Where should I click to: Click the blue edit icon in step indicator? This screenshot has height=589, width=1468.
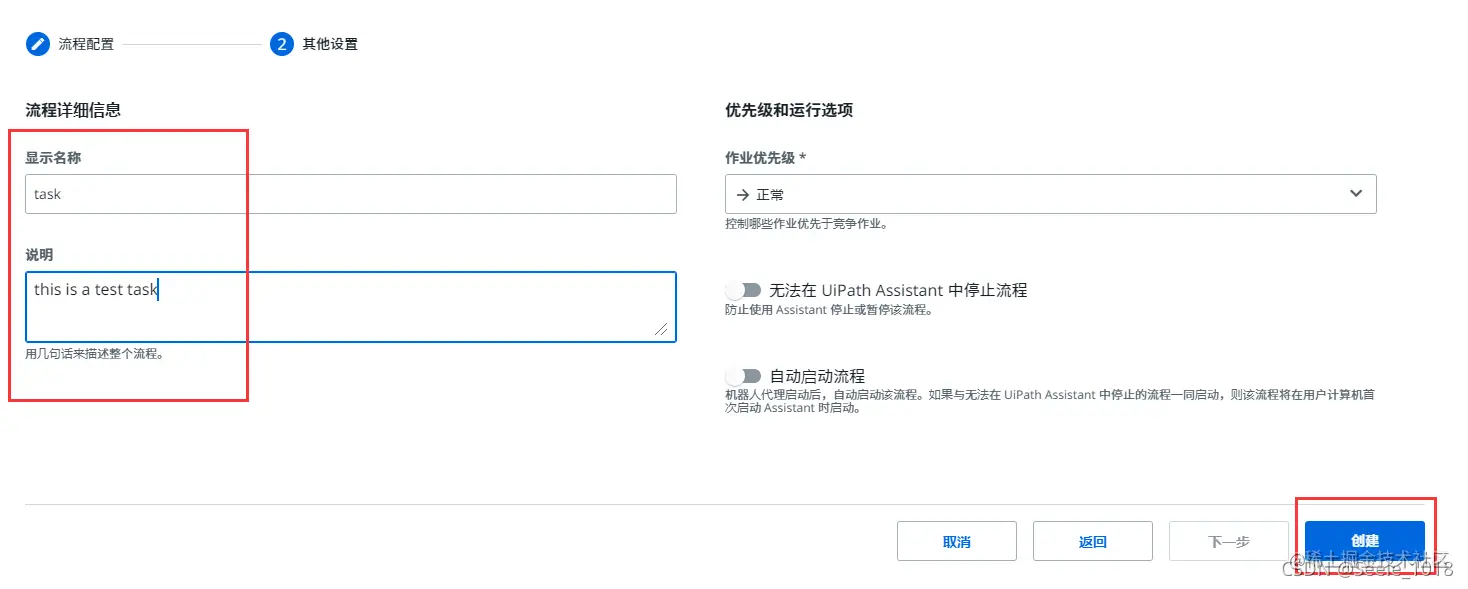point(37,44)
